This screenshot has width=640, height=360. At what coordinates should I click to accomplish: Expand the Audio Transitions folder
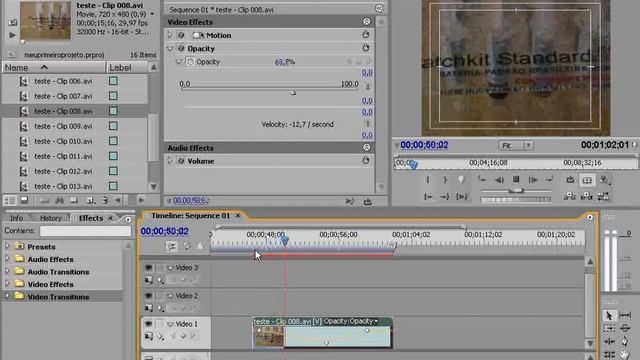coord(7,271)
